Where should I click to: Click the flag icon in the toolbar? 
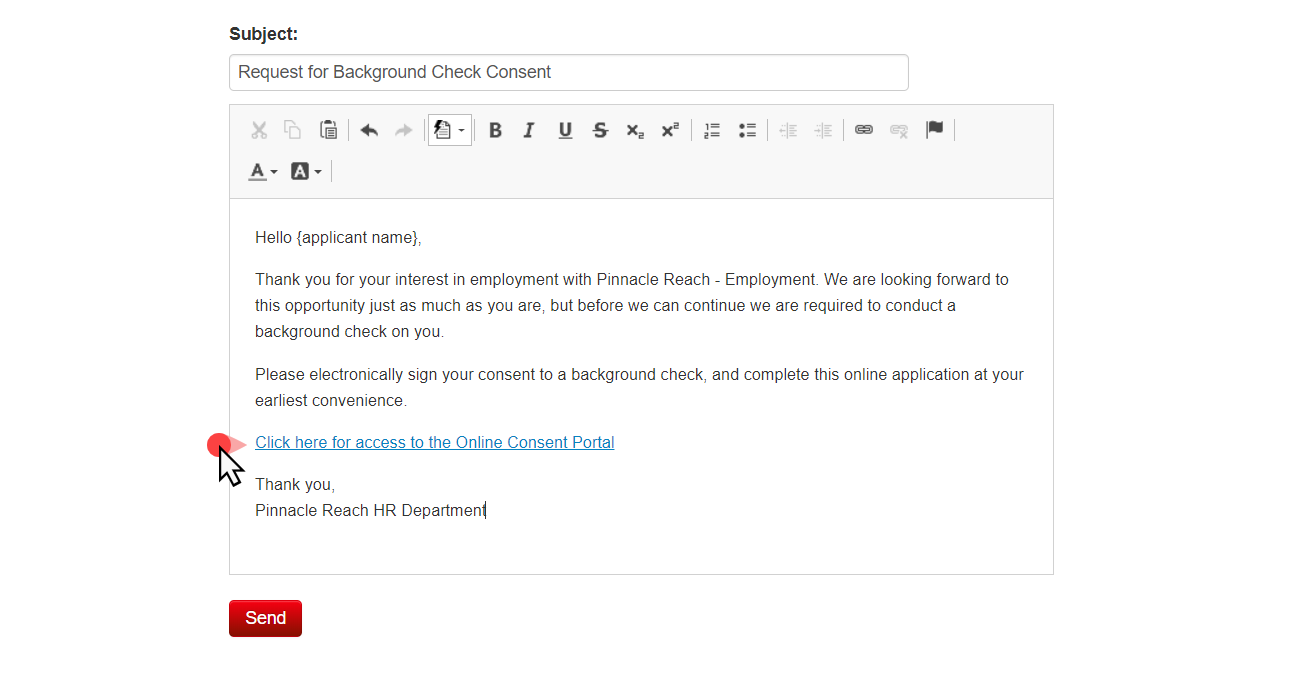[936, 130]
